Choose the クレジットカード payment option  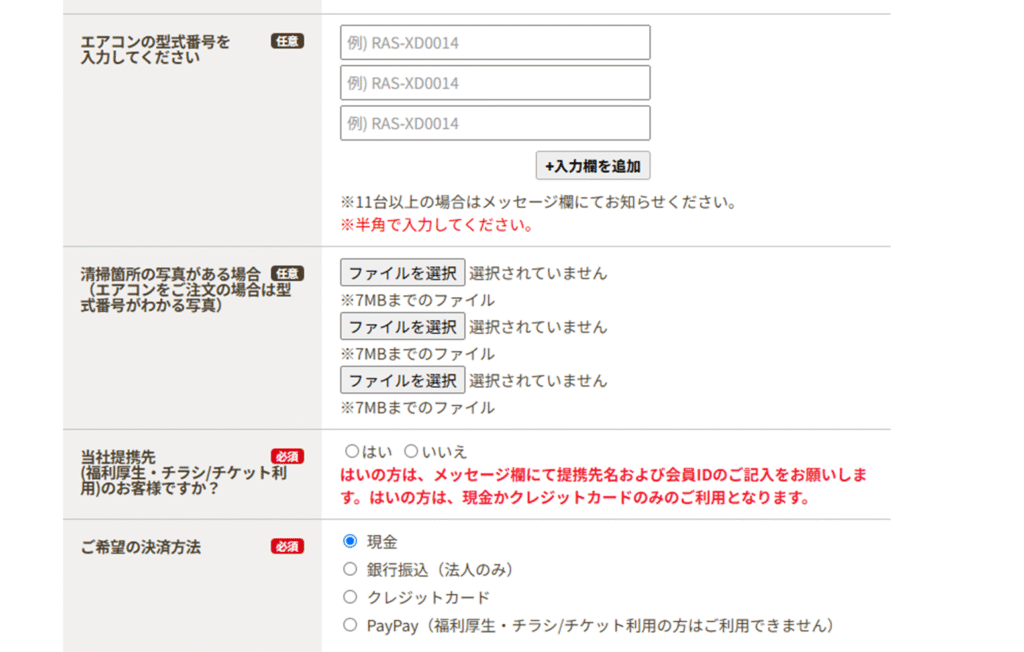tap(350, 597)
